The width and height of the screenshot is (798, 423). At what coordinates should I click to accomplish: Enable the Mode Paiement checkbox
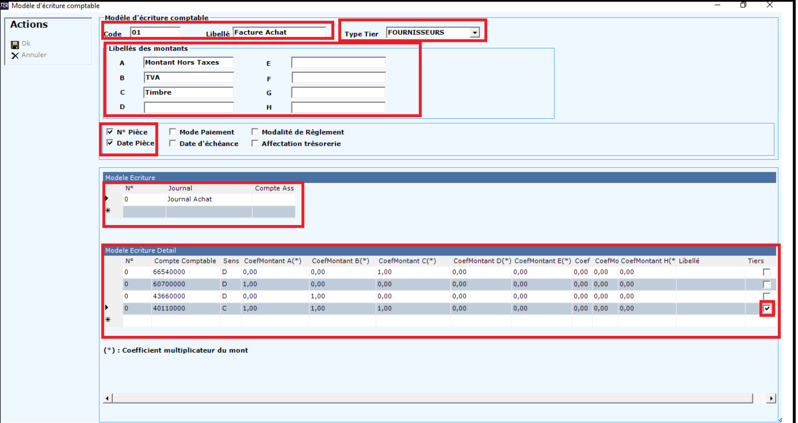(x=173, y=132)
